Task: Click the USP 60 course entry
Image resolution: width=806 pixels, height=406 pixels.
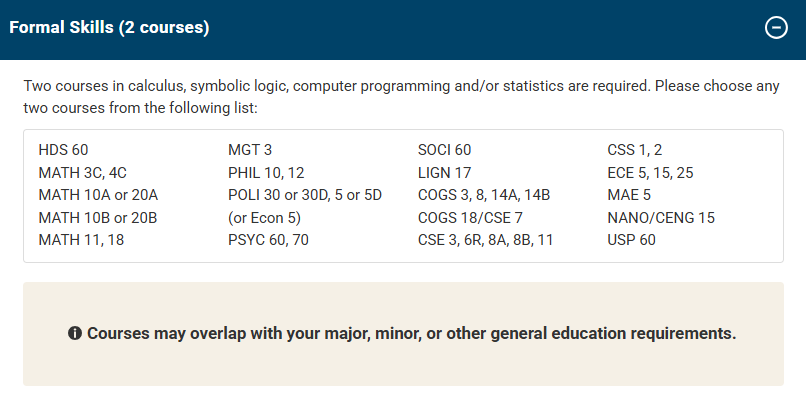Action: pyautogui.click(x=631, y=240)
